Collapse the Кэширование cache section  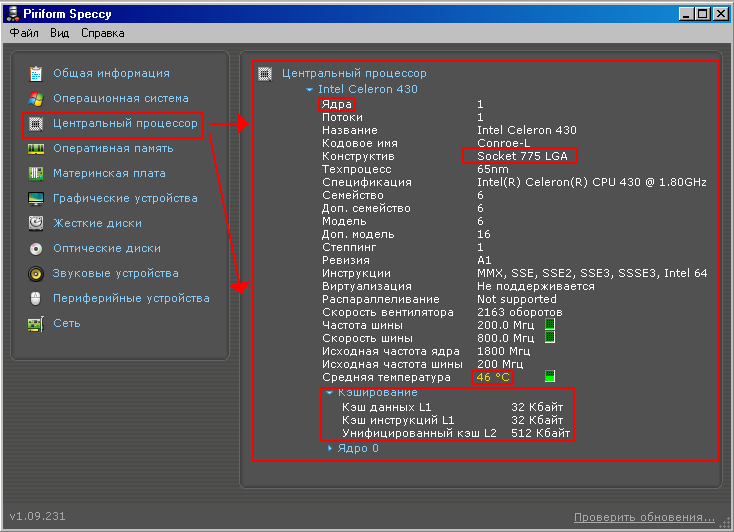coord(329,392)
